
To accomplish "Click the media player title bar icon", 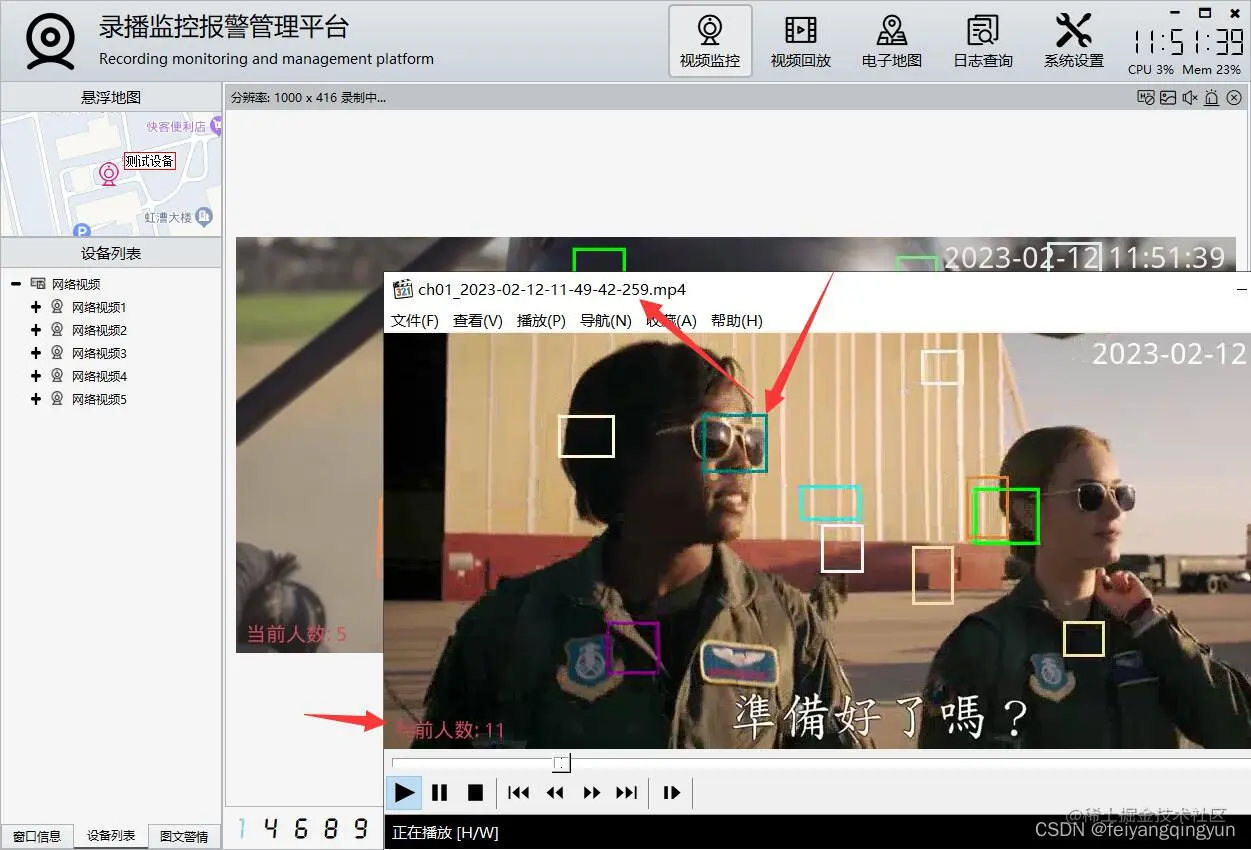I will pyautogui.click(x=403, y=290).
